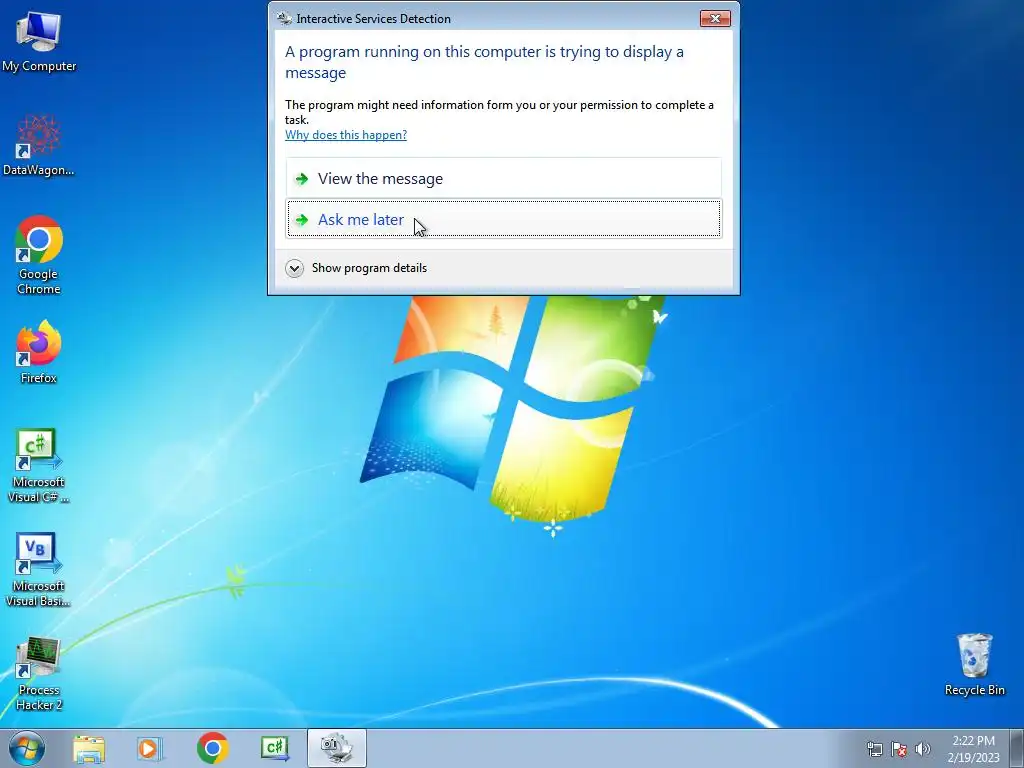The height and width of the screenshot is (768, 1024).
Task: Select the Firefox desktop shortcut
Action: tap(39, 352)
